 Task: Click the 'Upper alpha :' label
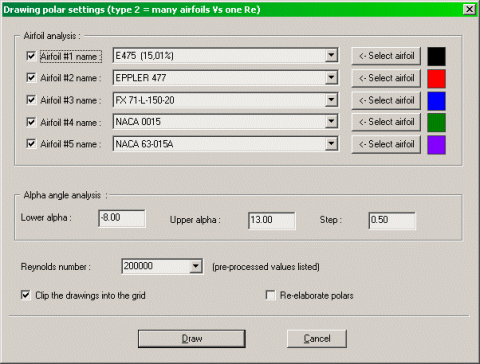pyautogui.click(x=195, y=220)
